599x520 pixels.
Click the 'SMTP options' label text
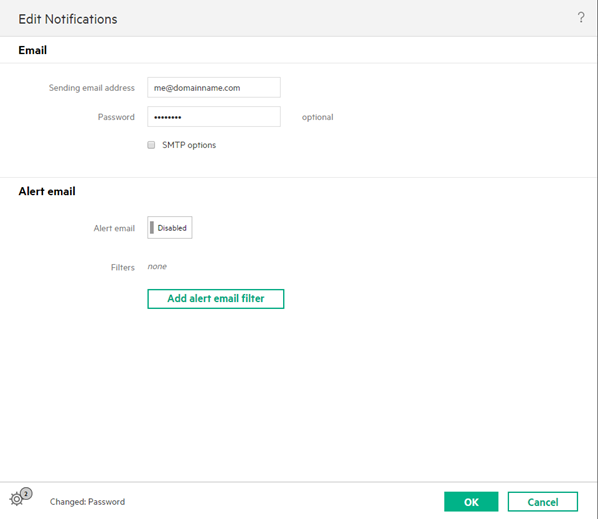(x=189, y=145)
